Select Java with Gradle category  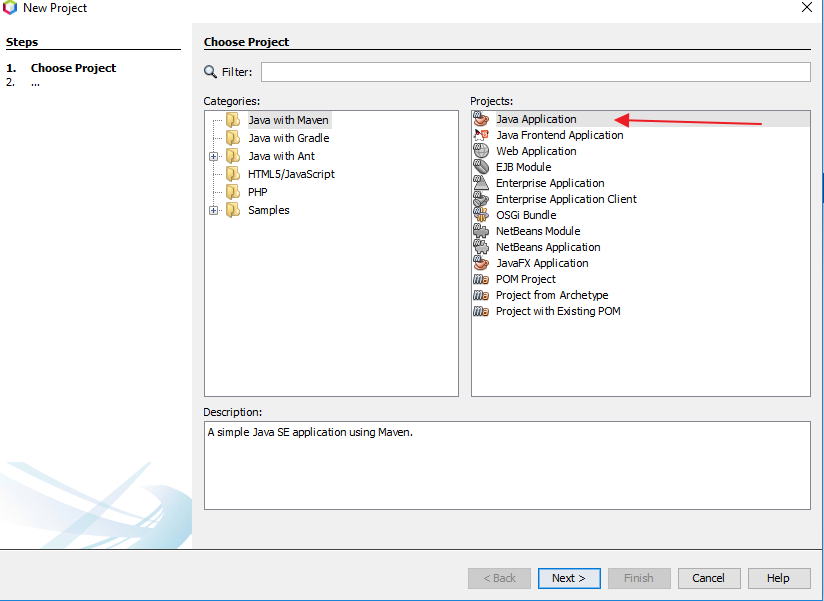289,138
